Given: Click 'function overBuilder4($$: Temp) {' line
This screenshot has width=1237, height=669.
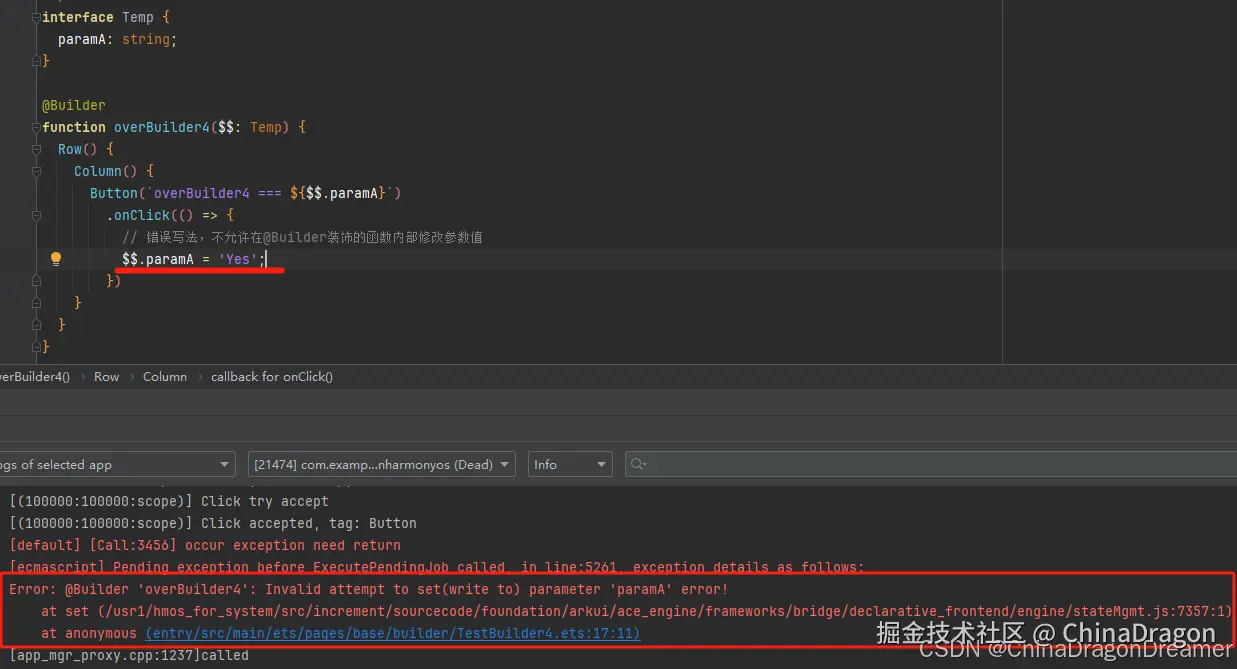Looking at the screenshot, I should [x=174, y=127].
